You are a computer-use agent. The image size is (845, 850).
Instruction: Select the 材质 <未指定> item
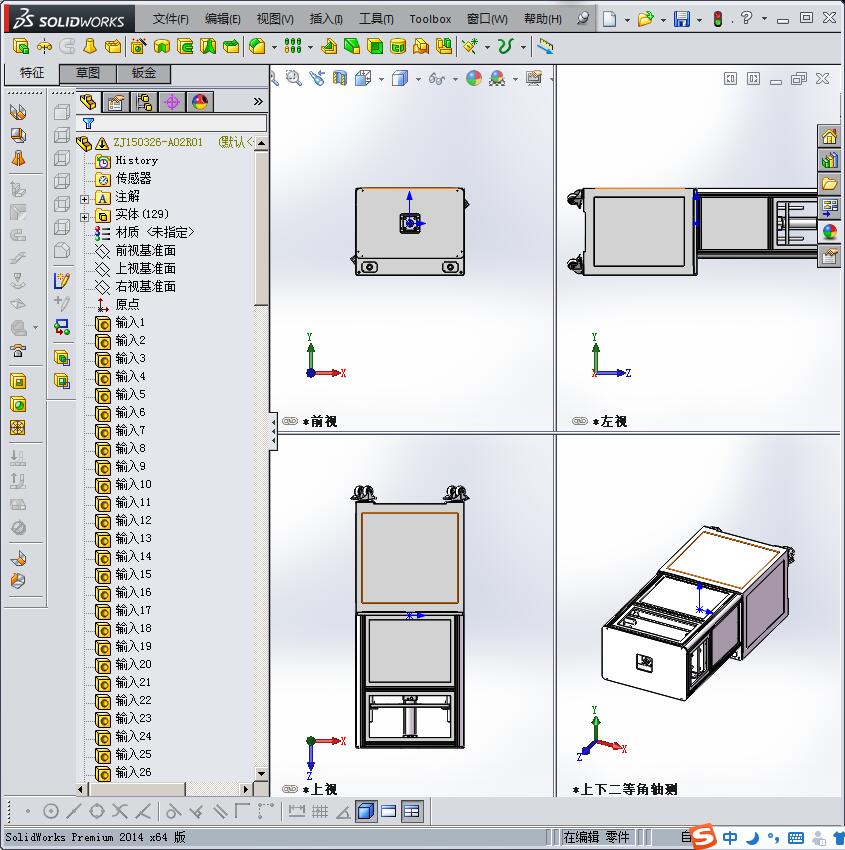point(154,233)
